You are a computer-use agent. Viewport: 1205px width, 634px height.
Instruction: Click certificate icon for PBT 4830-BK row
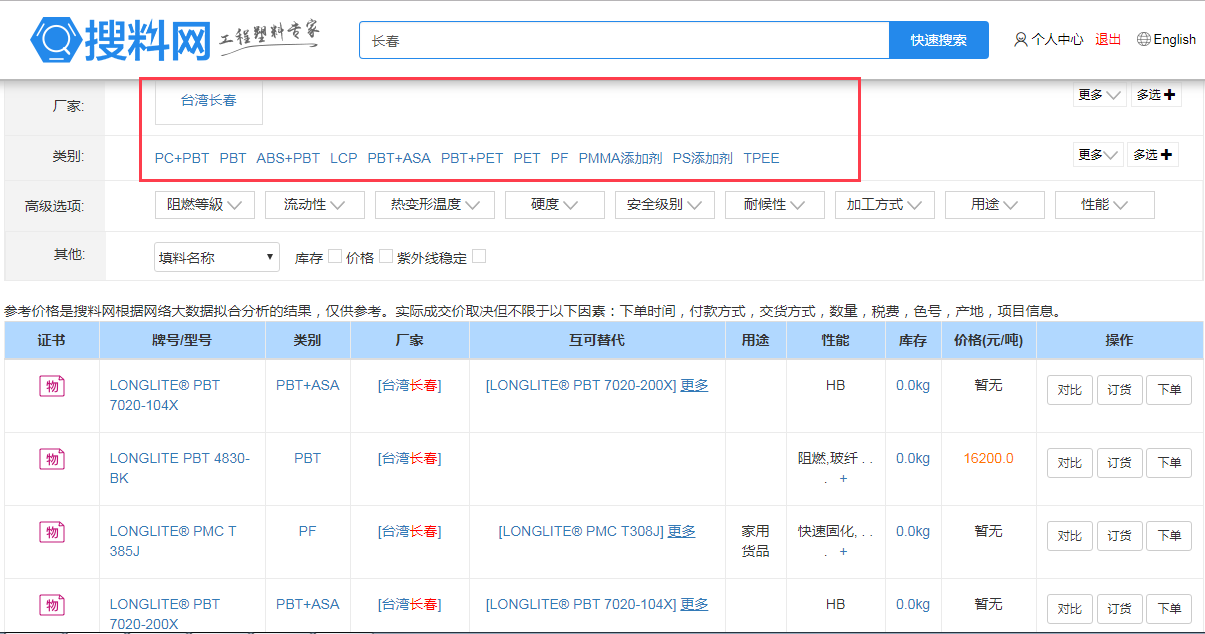52,459
